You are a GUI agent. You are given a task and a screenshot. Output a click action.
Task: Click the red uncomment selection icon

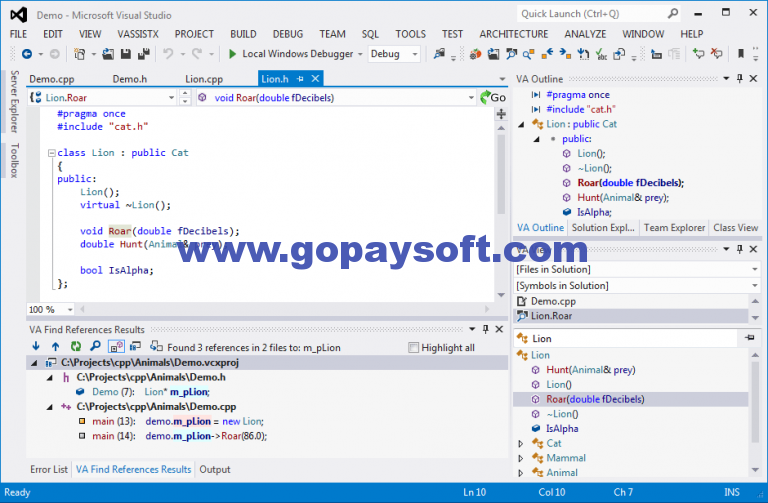tap(717, 54)
